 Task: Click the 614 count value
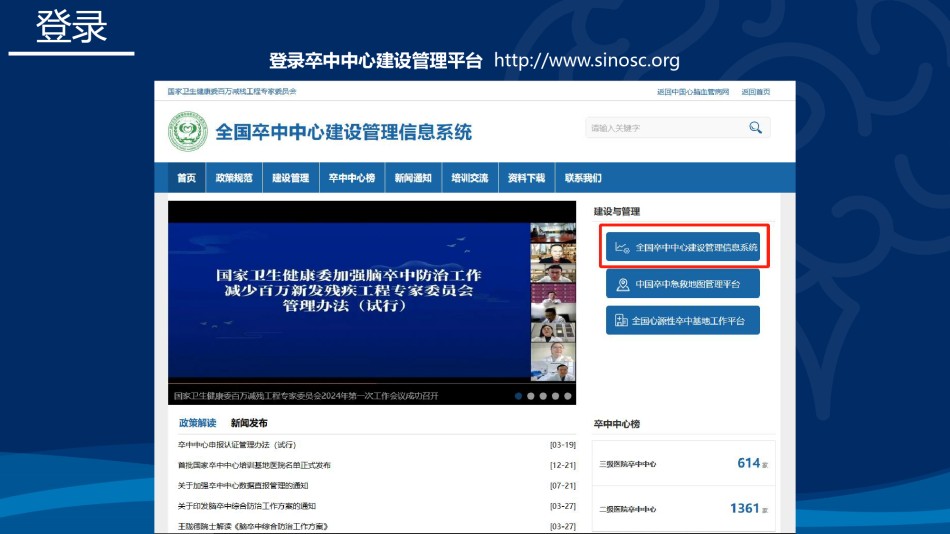748,463
